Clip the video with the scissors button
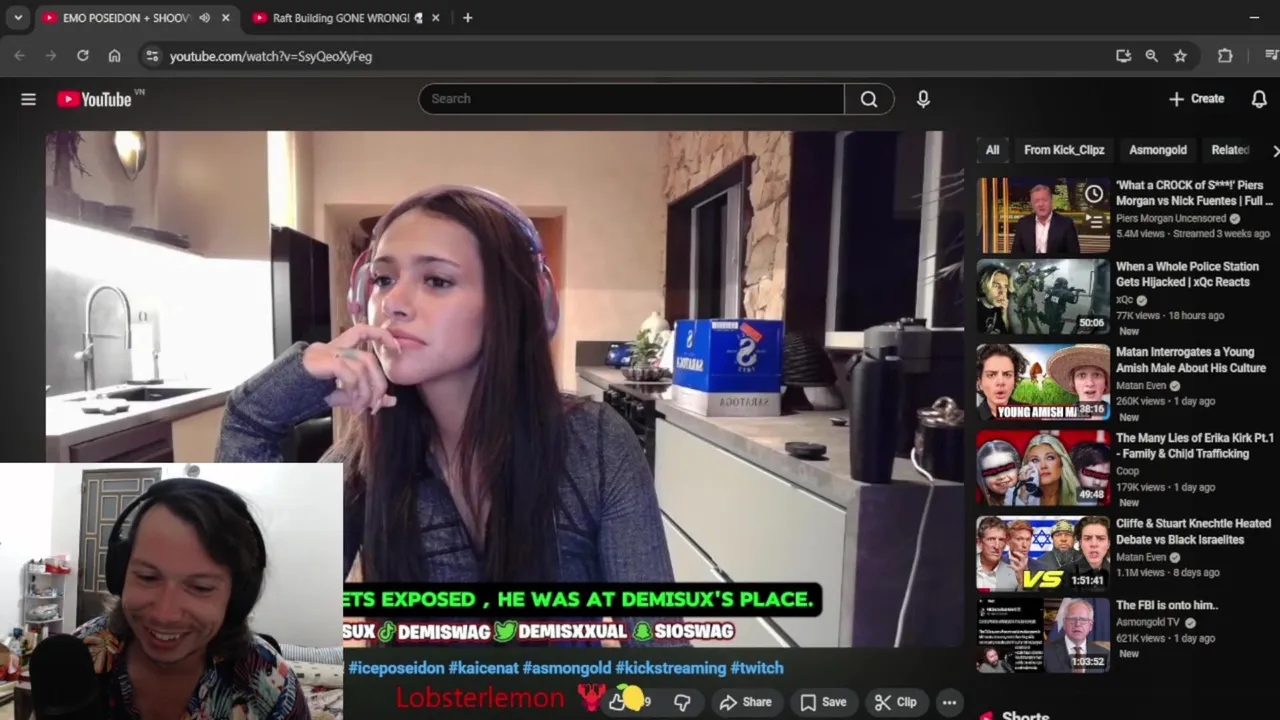 coord(895,702)
